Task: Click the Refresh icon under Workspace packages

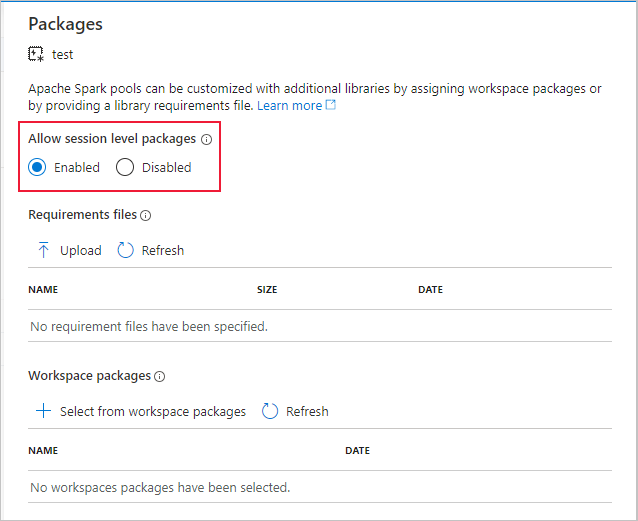Action: (270, 411)
